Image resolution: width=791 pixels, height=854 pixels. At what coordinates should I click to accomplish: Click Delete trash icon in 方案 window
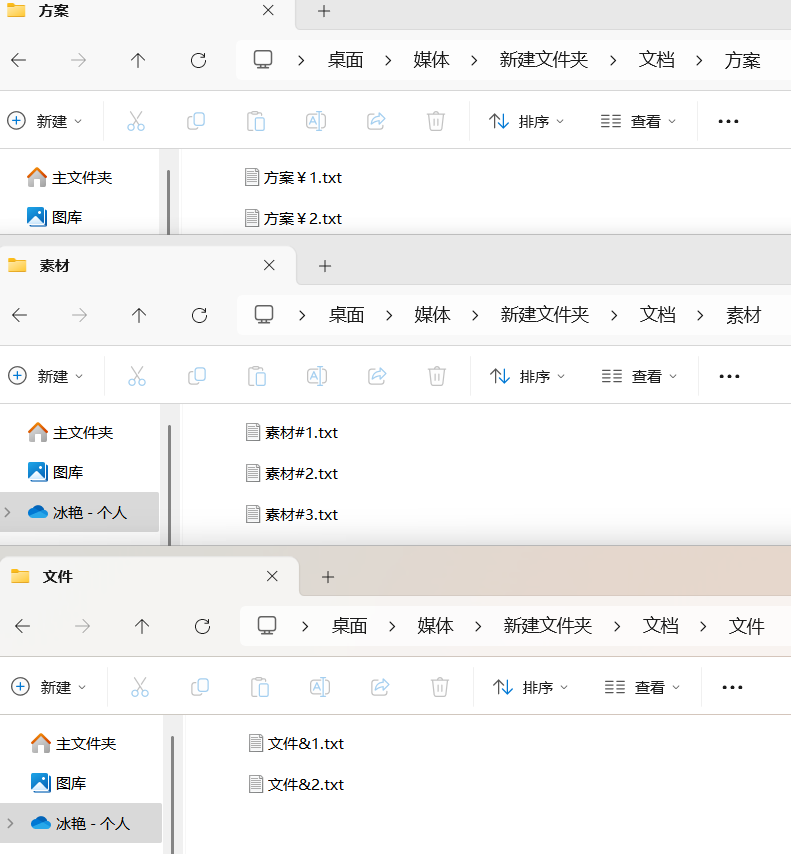tap(436, 121)
